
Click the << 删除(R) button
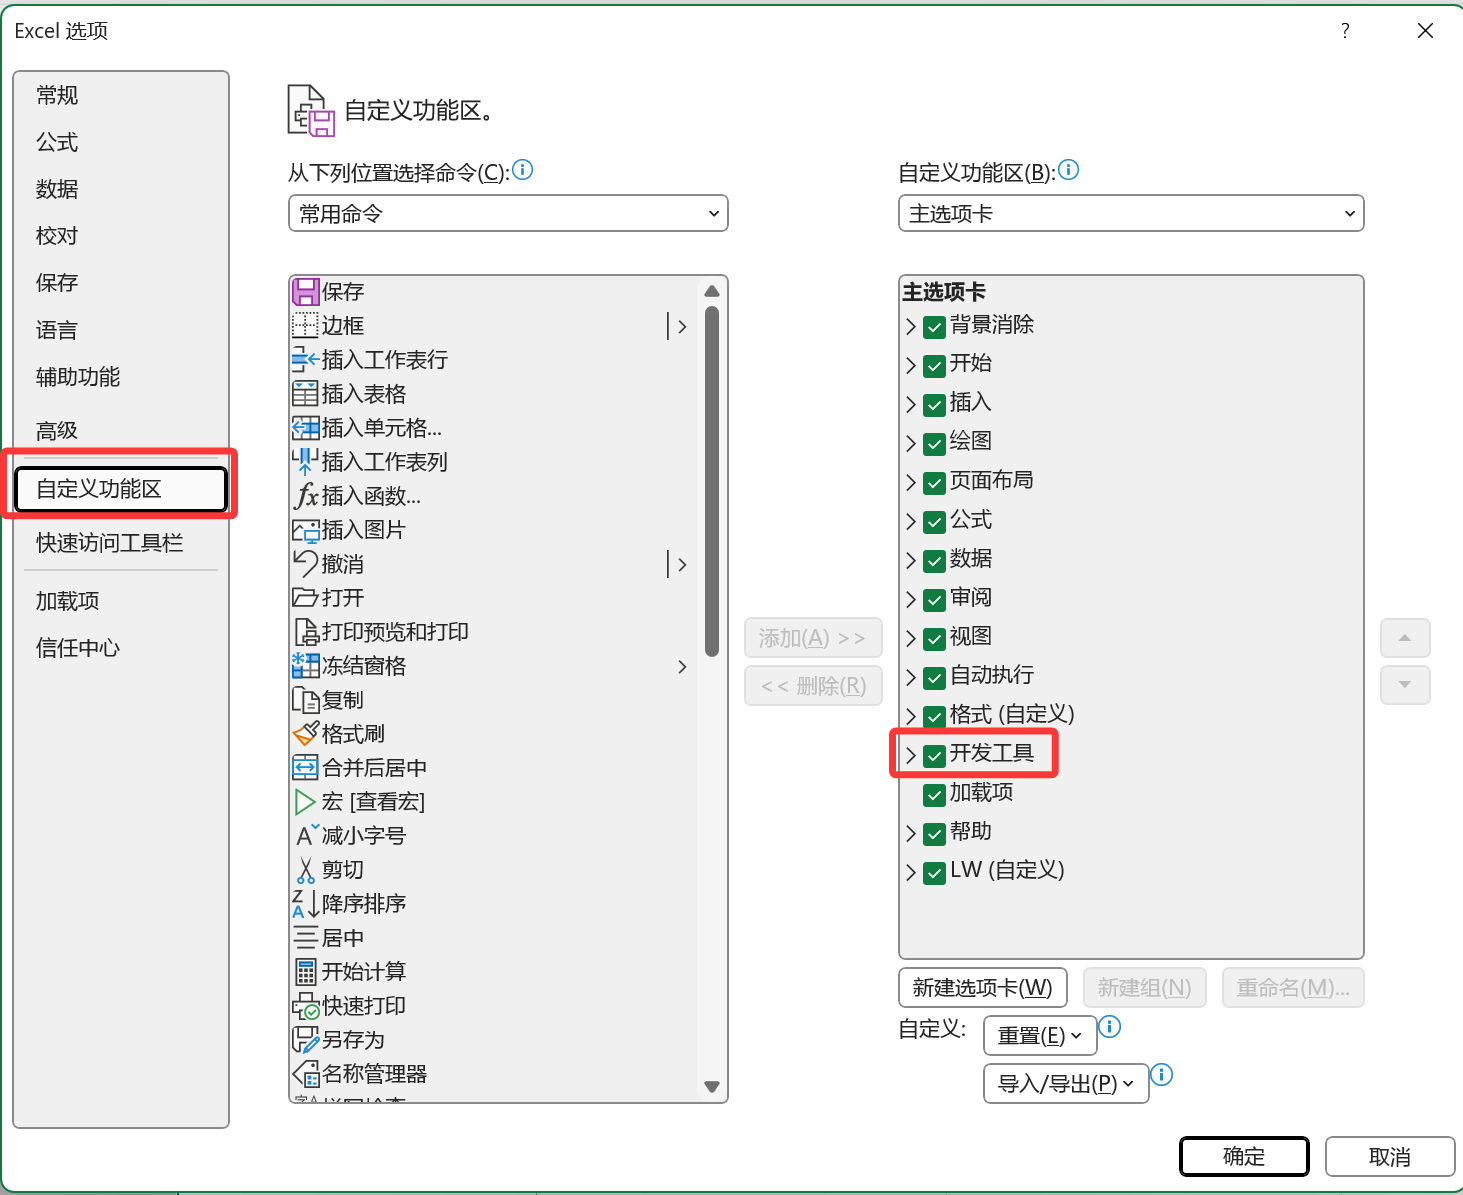813,686
